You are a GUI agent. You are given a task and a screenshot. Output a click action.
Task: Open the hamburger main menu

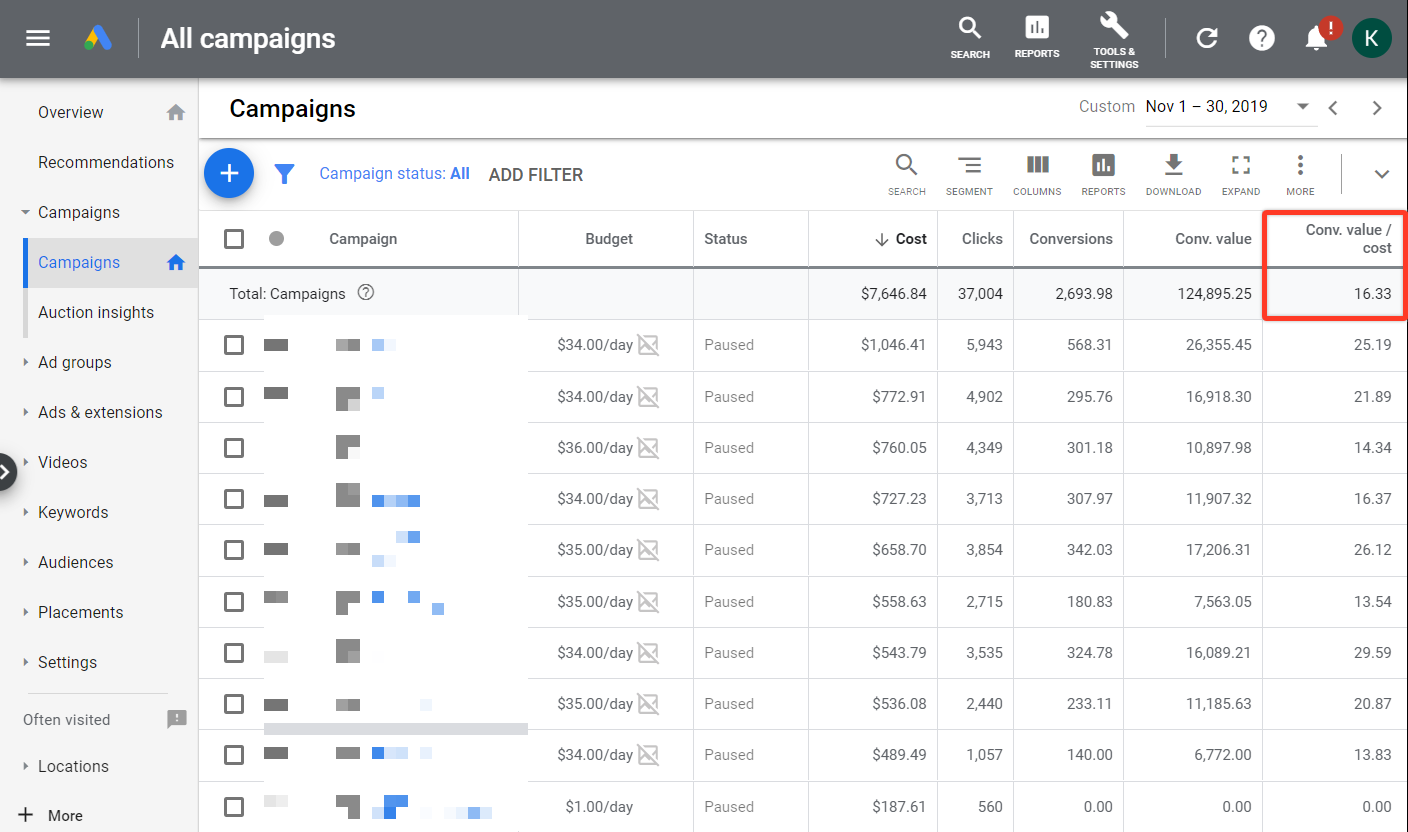[38, 38]
